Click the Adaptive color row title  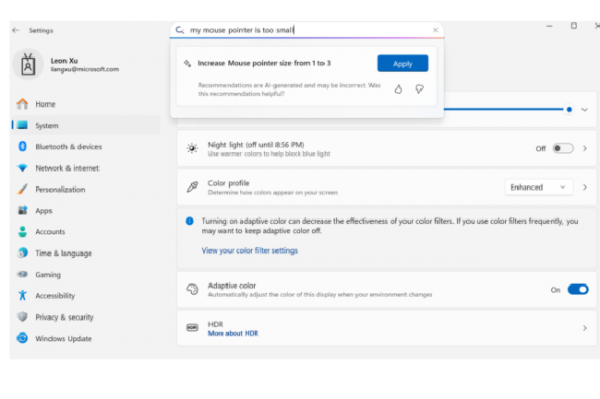coord(232,286)
